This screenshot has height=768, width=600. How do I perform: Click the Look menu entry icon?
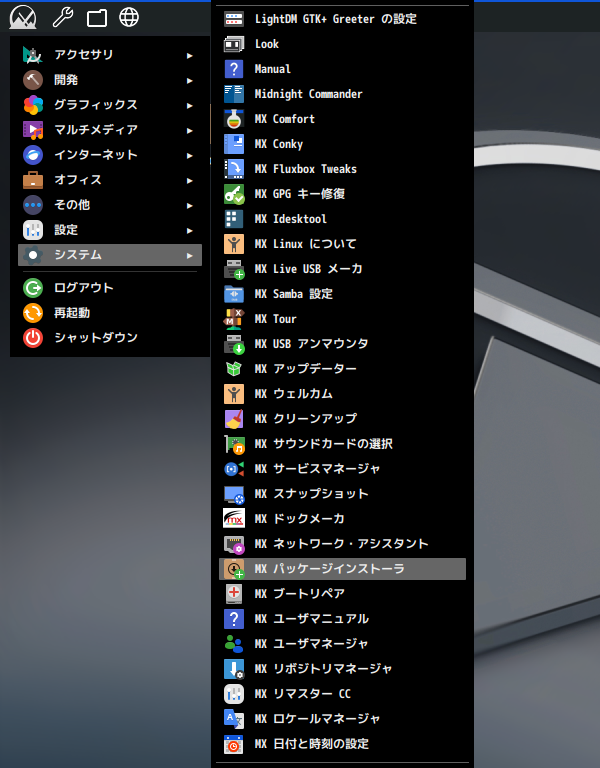(234, 44)
